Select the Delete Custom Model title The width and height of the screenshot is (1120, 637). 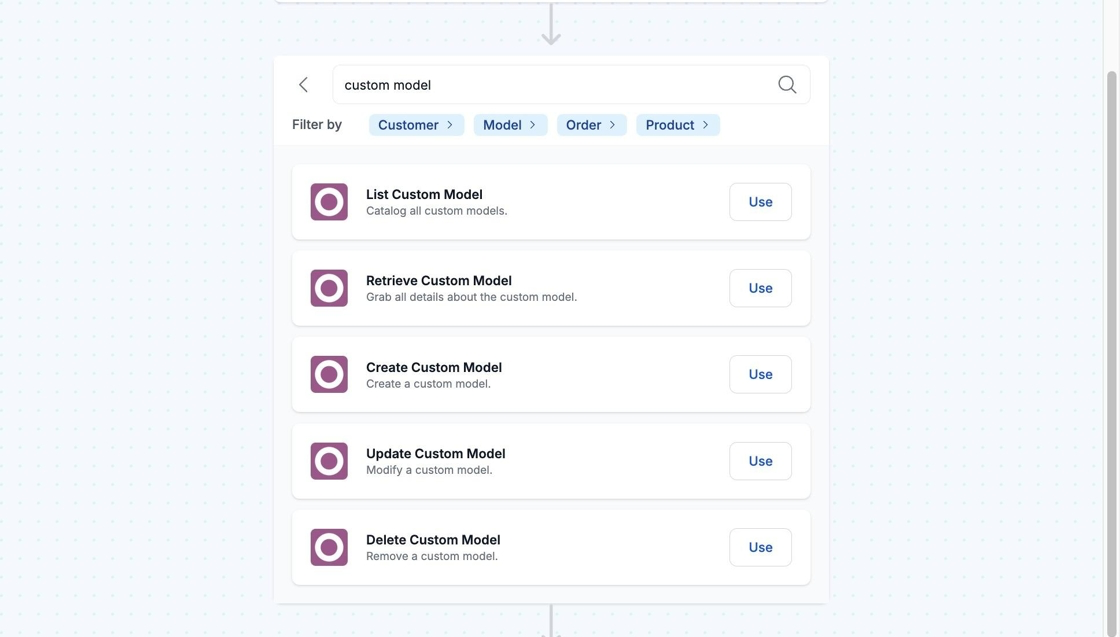[x=433, y=540]
